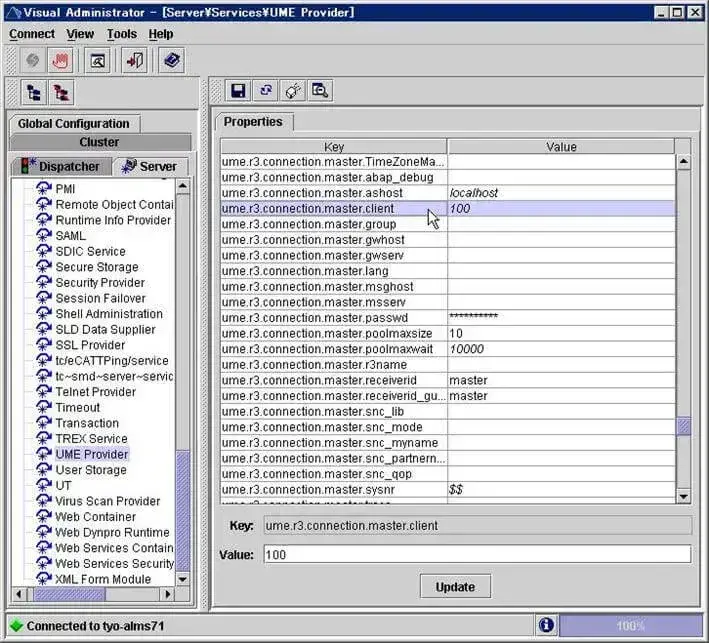Select the Cluster tab
The width and height of the screenshot is (709, 643).
tap(99, 142)
